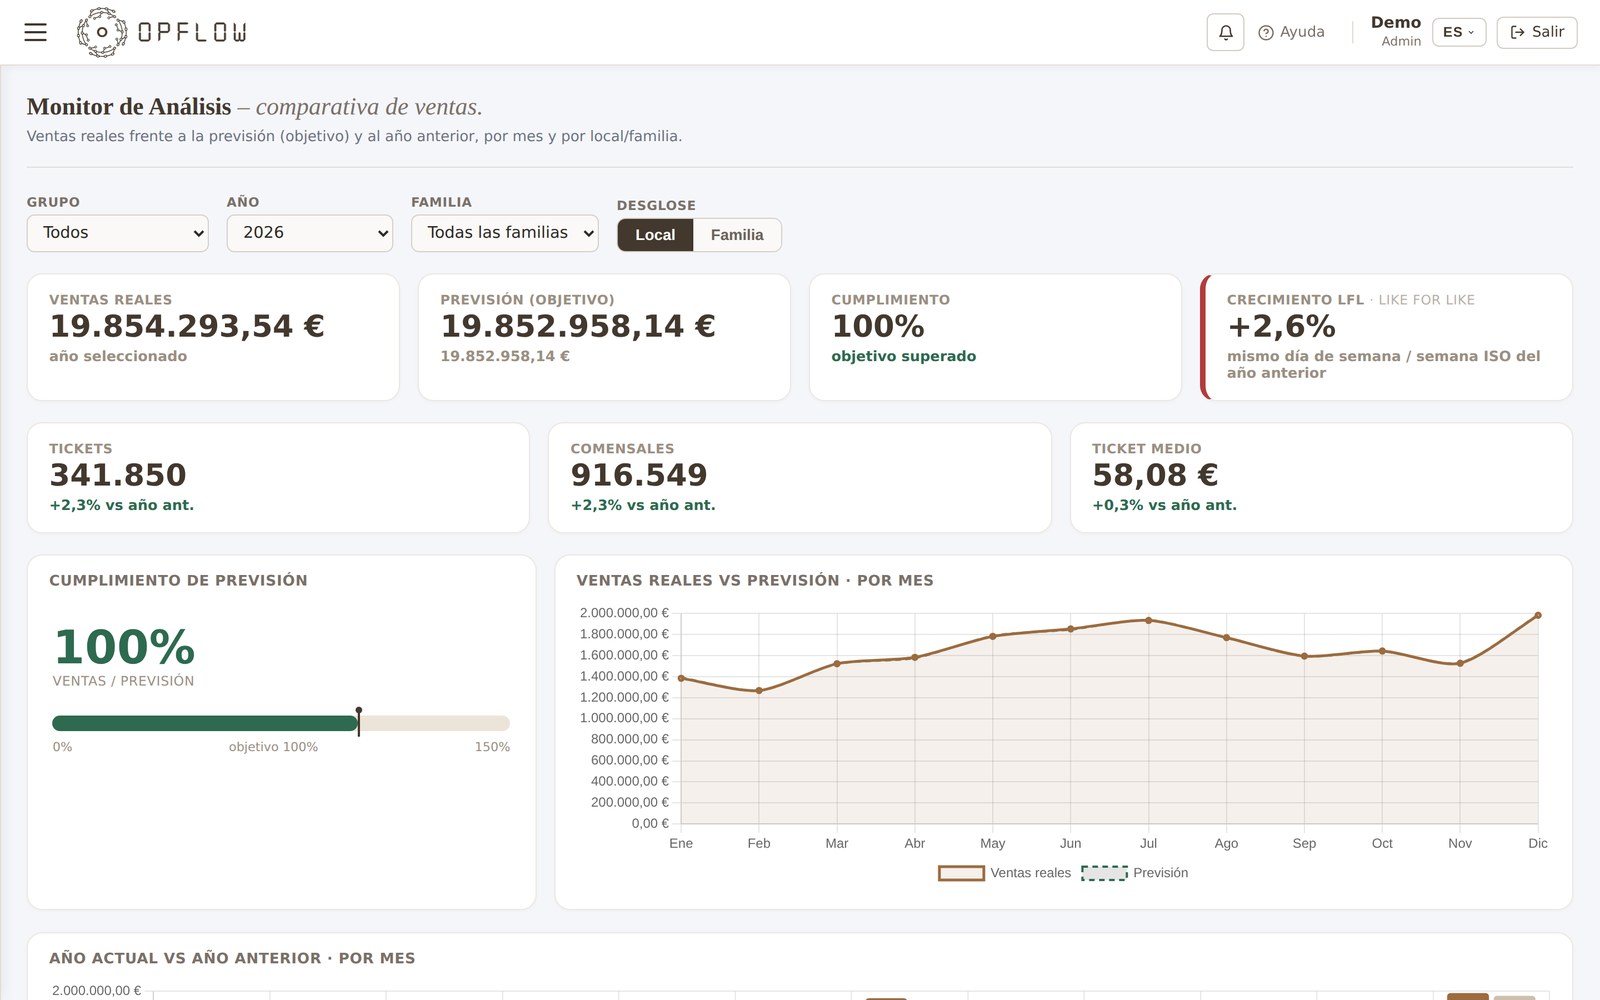
Task: Select the Local desglose toggle
Action: [655, 235]
